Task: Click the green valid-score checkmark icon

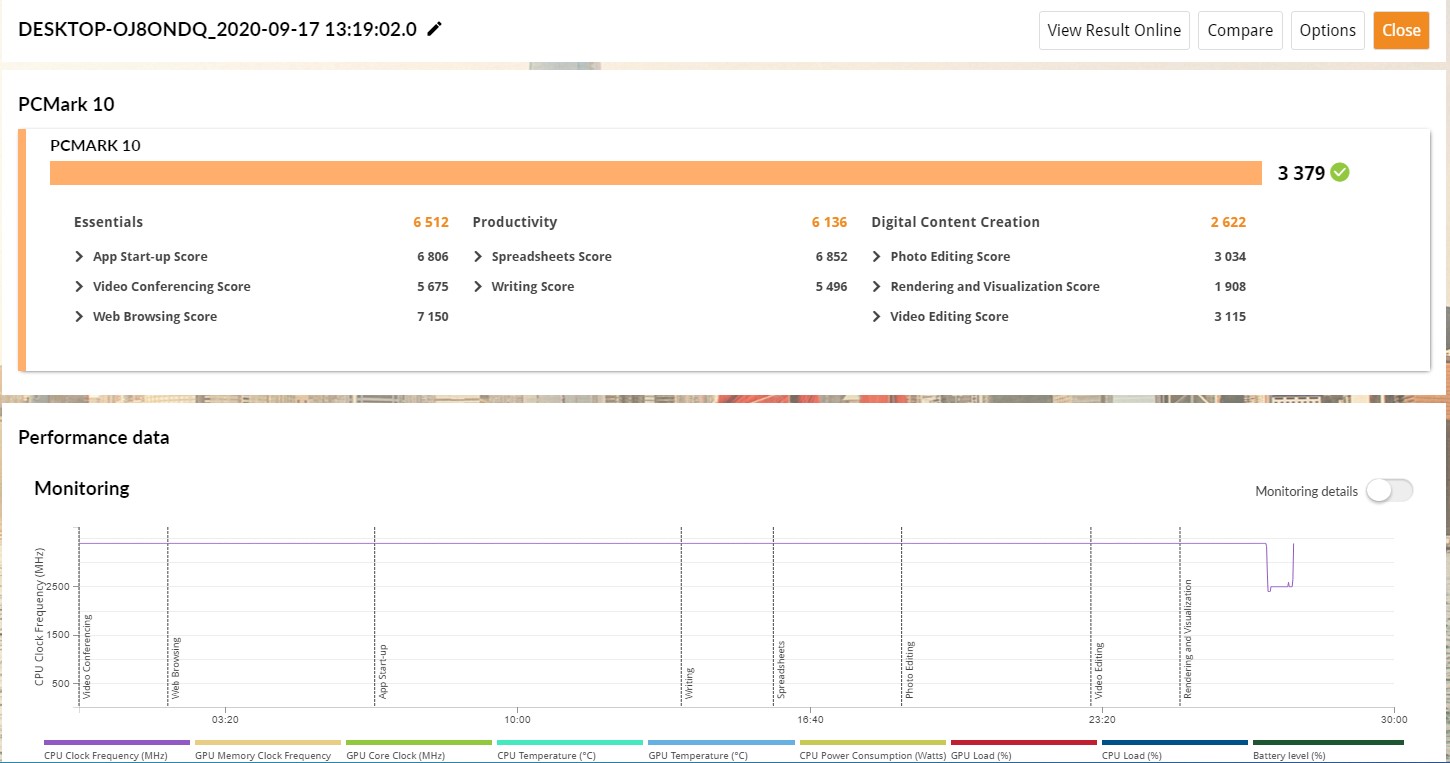Action: [1340, 173]
